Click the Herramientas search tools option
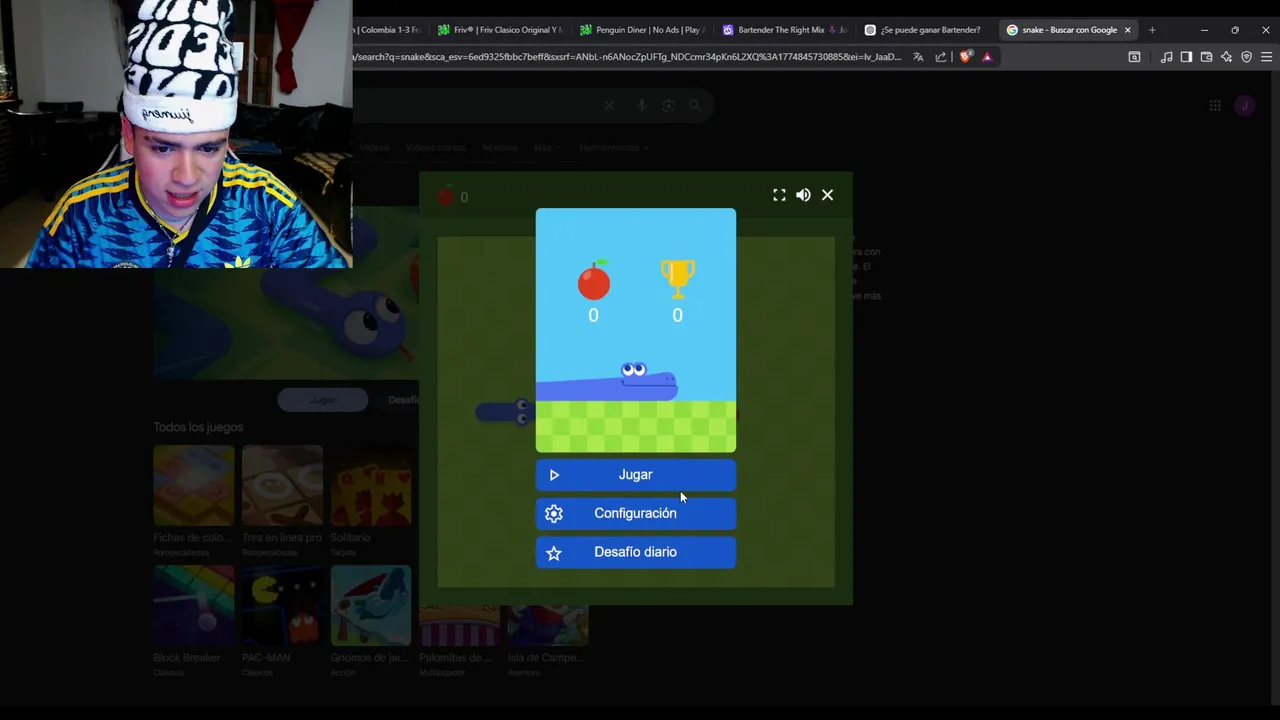1280x720 pixels. point(613,148)
